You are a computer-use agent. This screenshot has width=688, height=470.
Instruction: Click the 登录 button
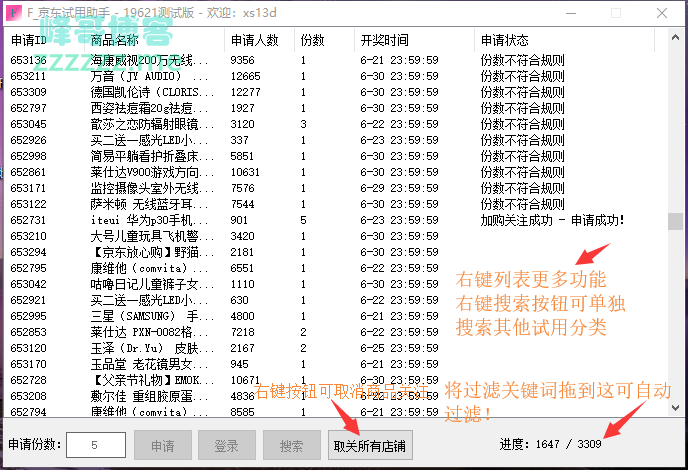point(226,444)
